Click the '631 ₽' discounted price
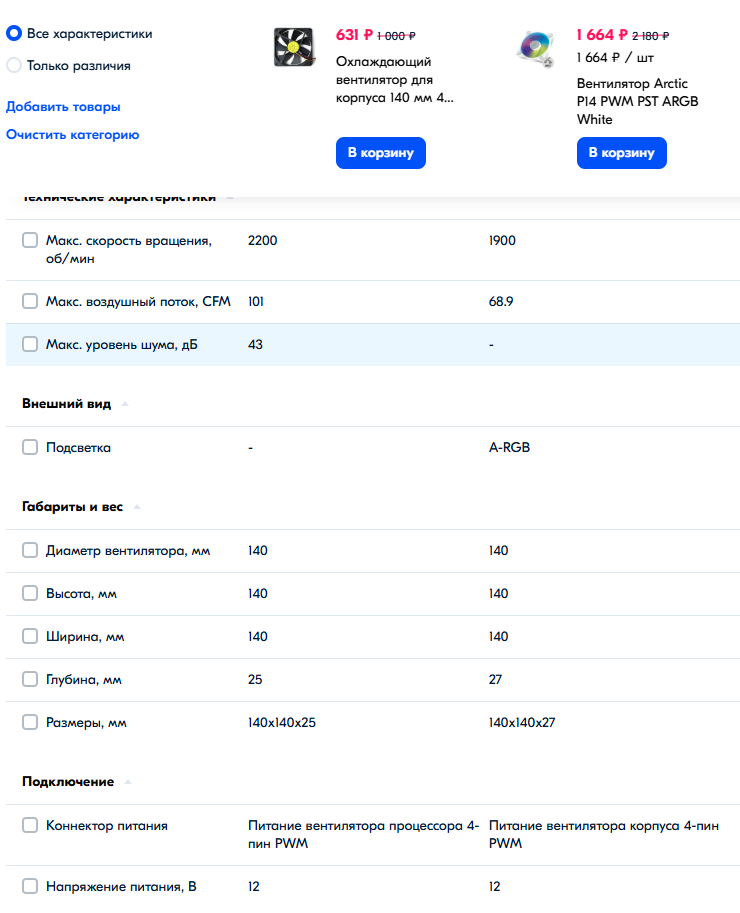740x913 pixels. (x=354, y=35)
